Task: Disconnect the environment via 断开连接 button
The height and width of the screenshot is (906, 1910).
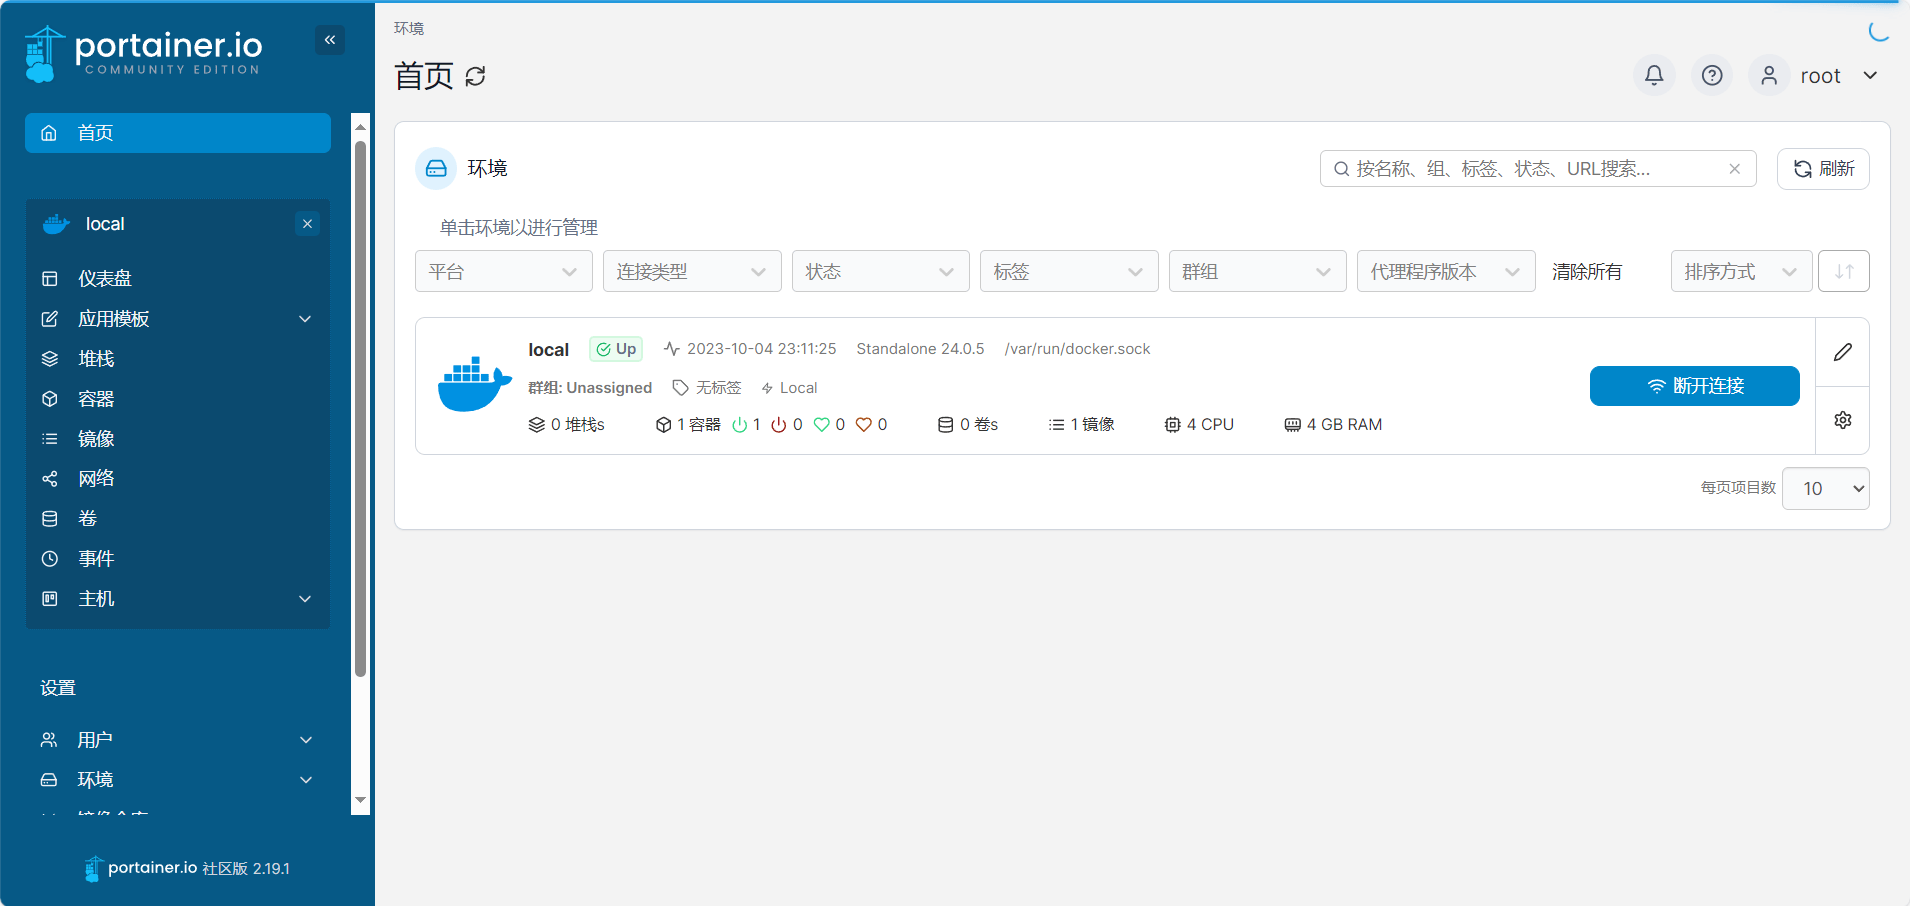Action: (1693, 386)
